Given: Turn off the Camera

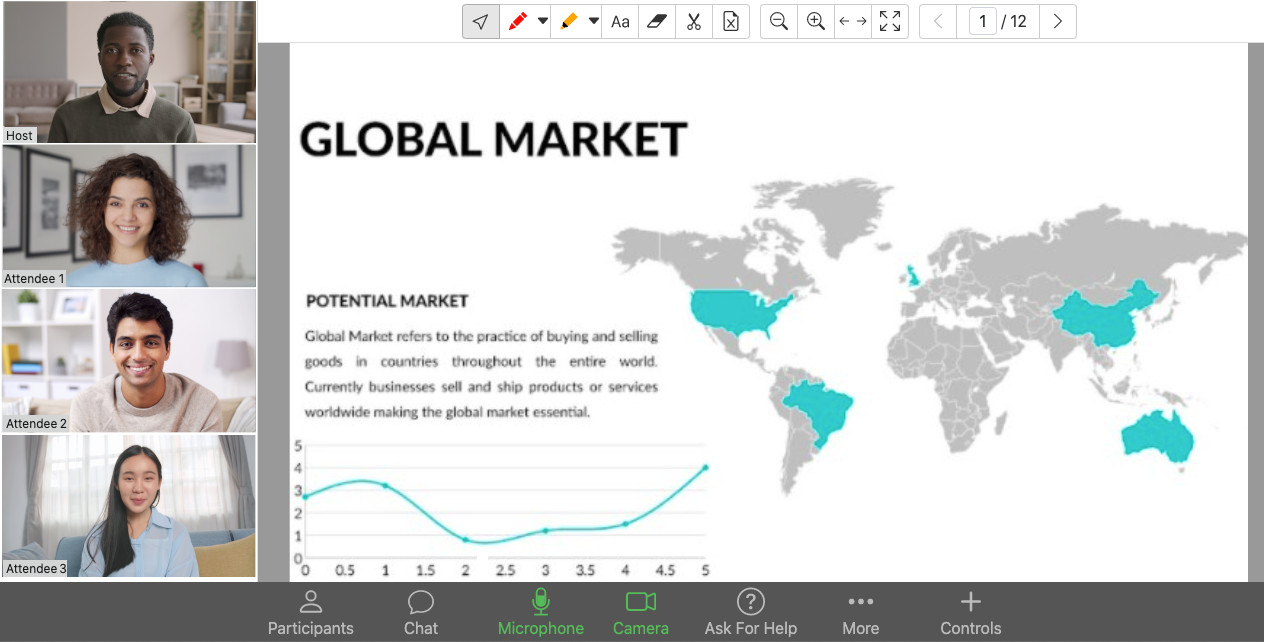Looking at the screenshot, I should click(641, 613).
